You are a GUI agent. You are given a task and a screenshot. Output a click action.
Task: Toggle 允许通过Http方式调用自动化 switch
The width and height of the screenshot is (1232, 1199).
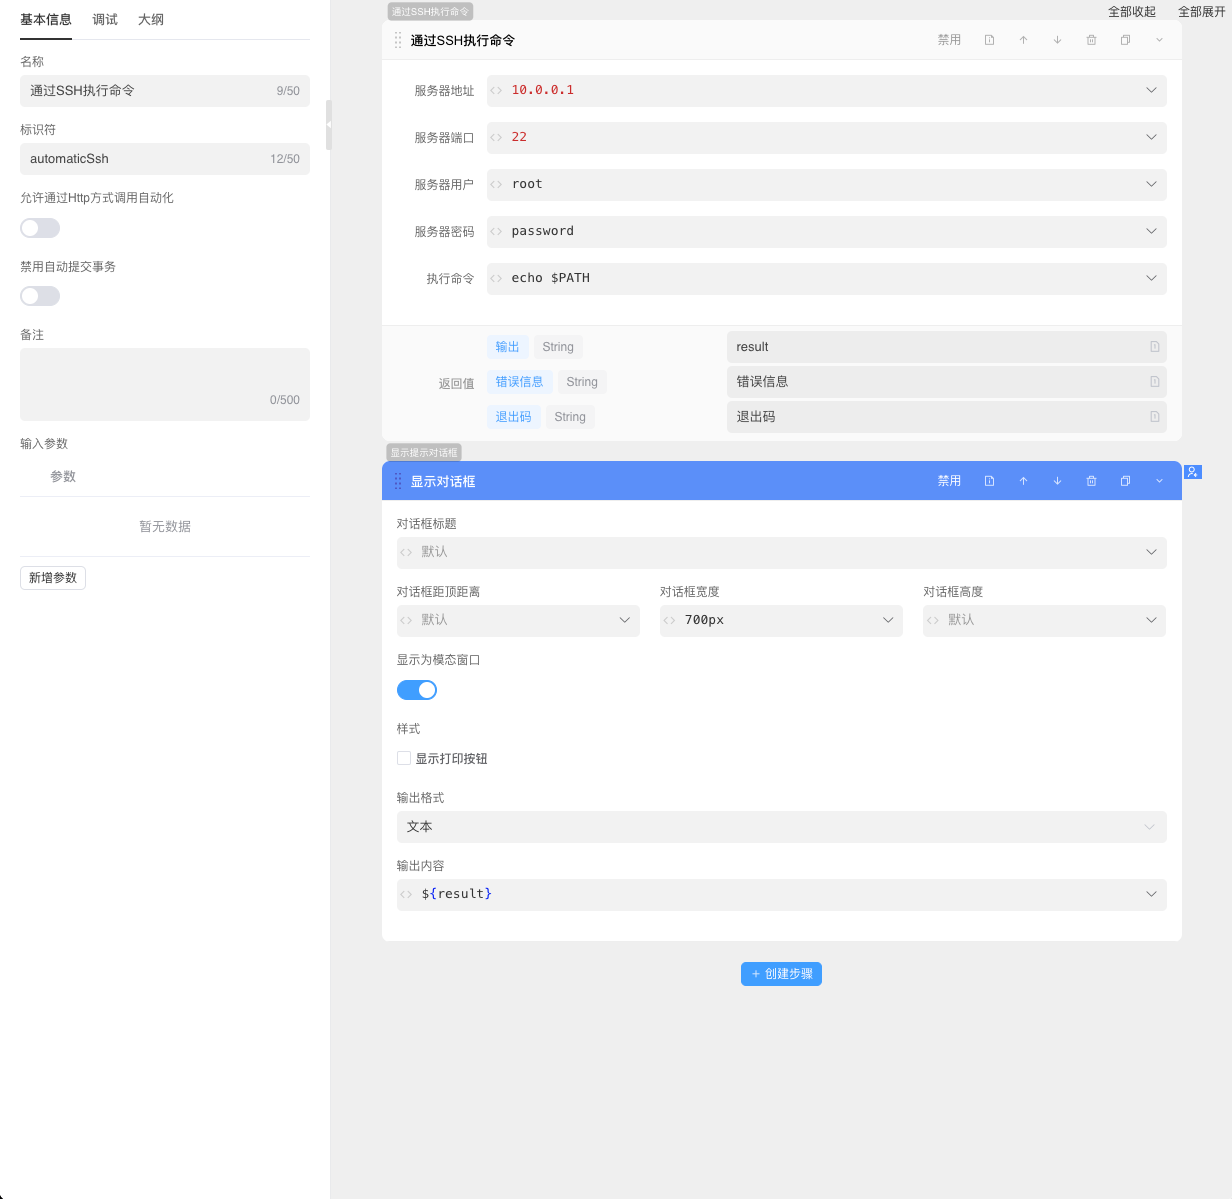(x=40, y=228)
